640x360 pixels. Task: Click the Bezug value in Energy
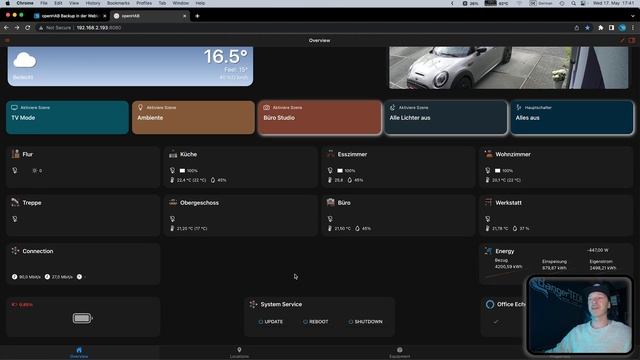(x=508, y=267)
